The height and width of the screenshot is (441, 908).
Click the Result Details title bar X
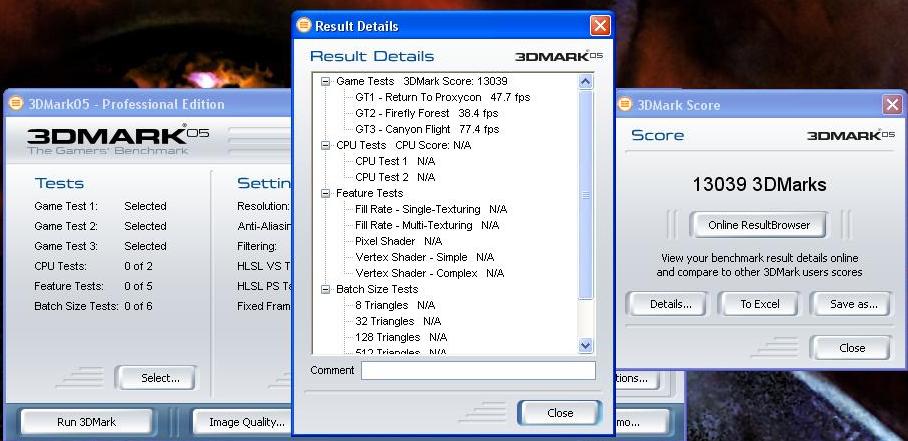[x=600, y=25]
